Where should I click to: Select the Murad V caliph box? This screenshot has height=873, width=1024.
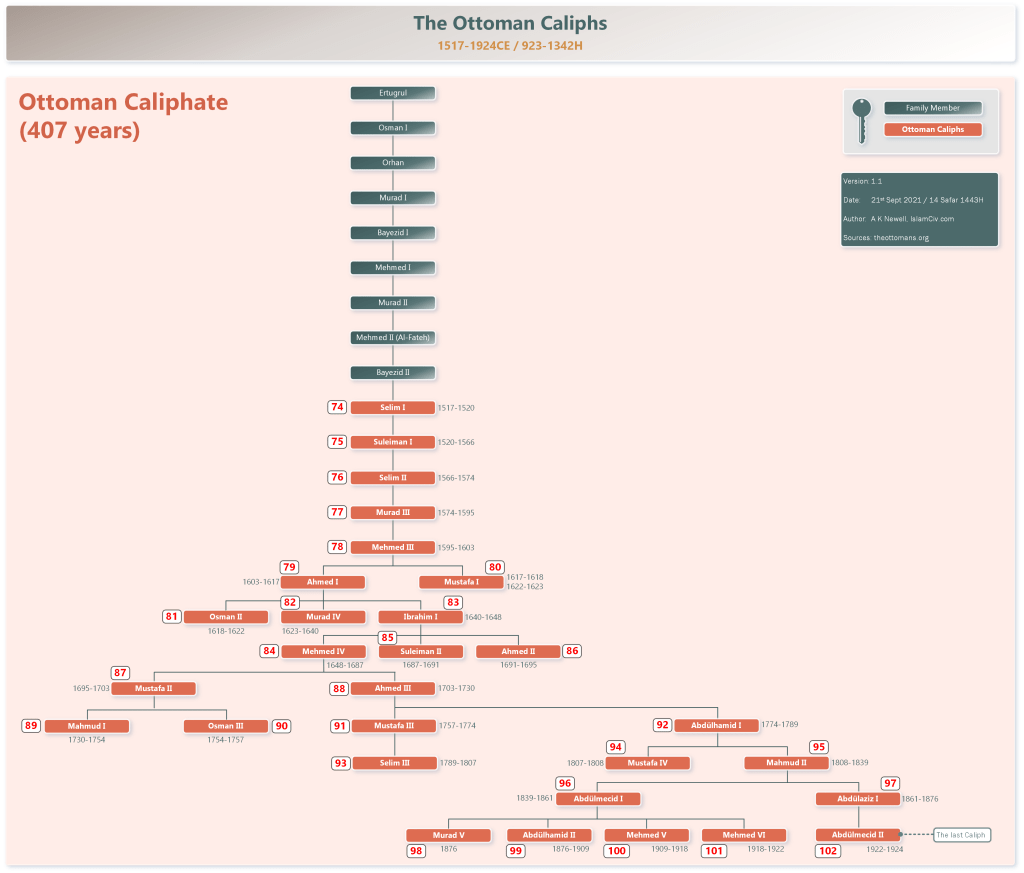pyautogui.click(x=448, y=835)
